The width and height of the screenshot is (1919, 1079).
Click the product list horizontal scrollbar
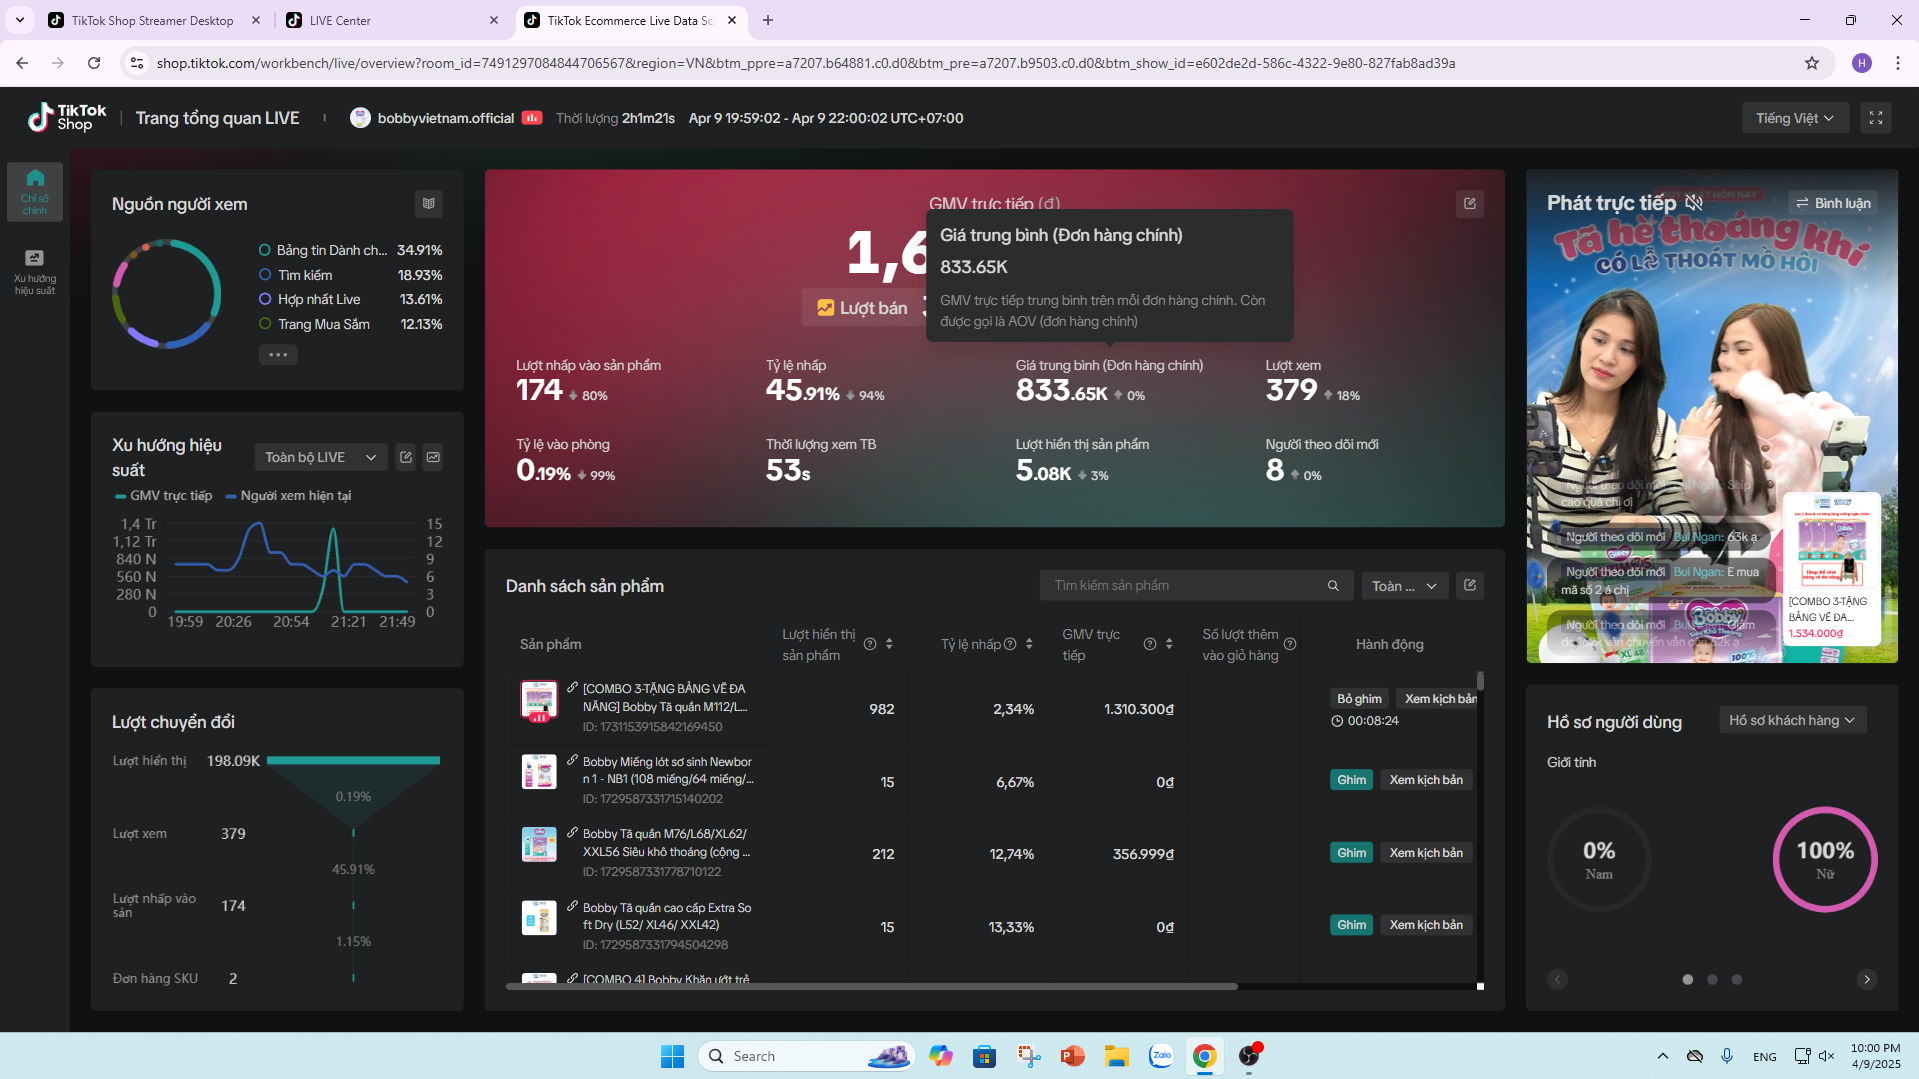(872, 986)
